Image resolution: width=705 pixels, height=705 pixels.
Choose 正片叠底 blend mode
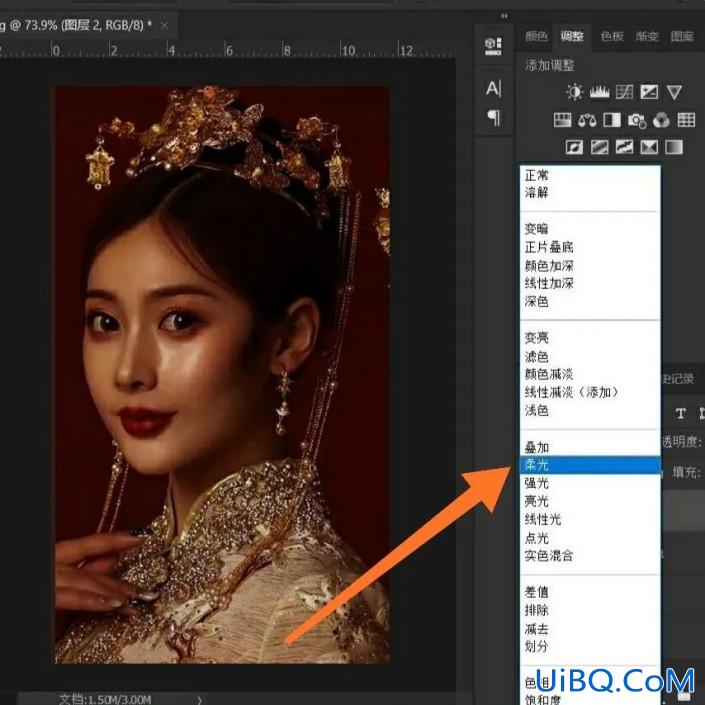tap(590, 247)
